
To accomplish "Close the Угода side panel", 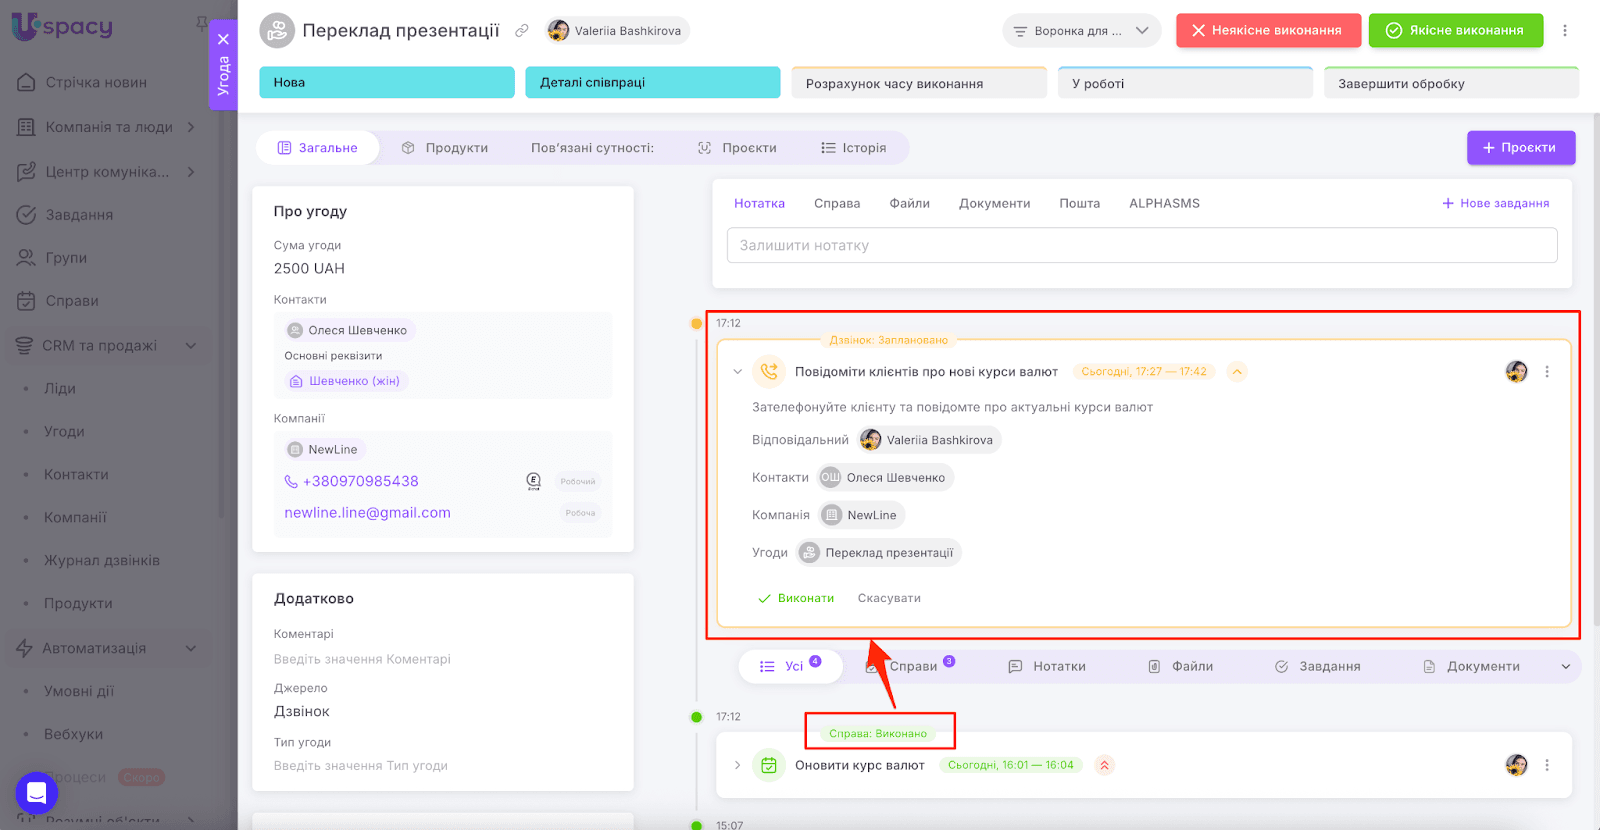I will (223, 39).
